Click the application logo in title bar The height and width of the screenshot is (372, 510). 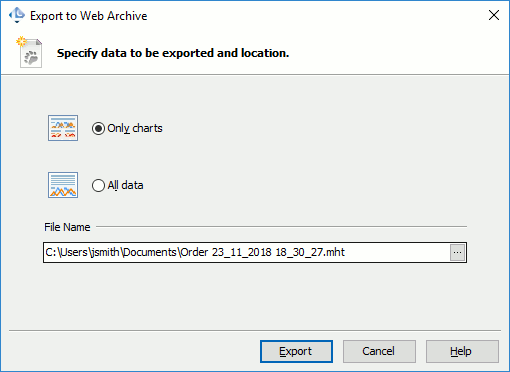(17, 15)
